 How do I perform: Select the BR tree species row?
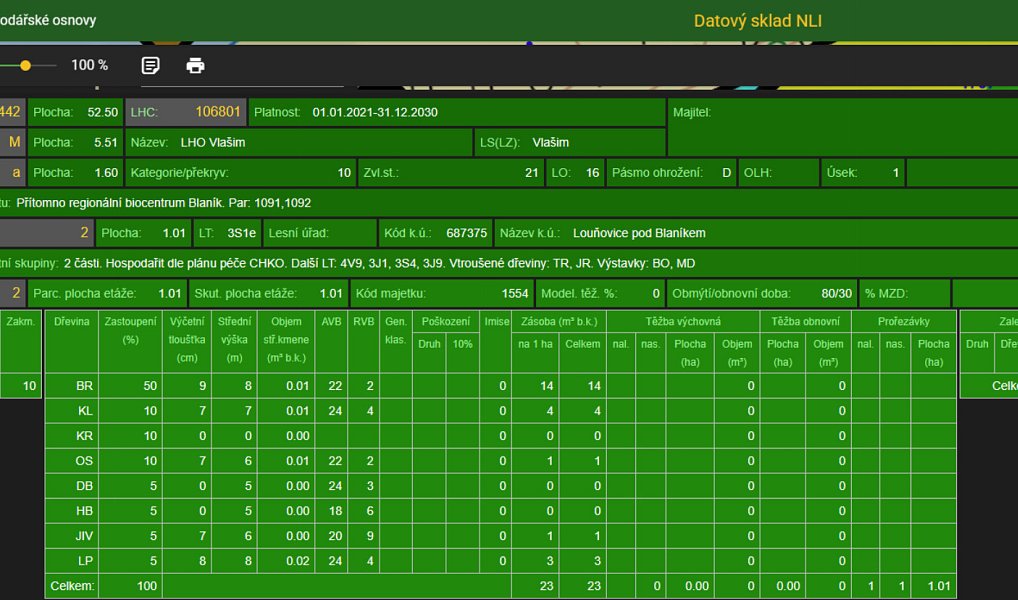[501, 386]
